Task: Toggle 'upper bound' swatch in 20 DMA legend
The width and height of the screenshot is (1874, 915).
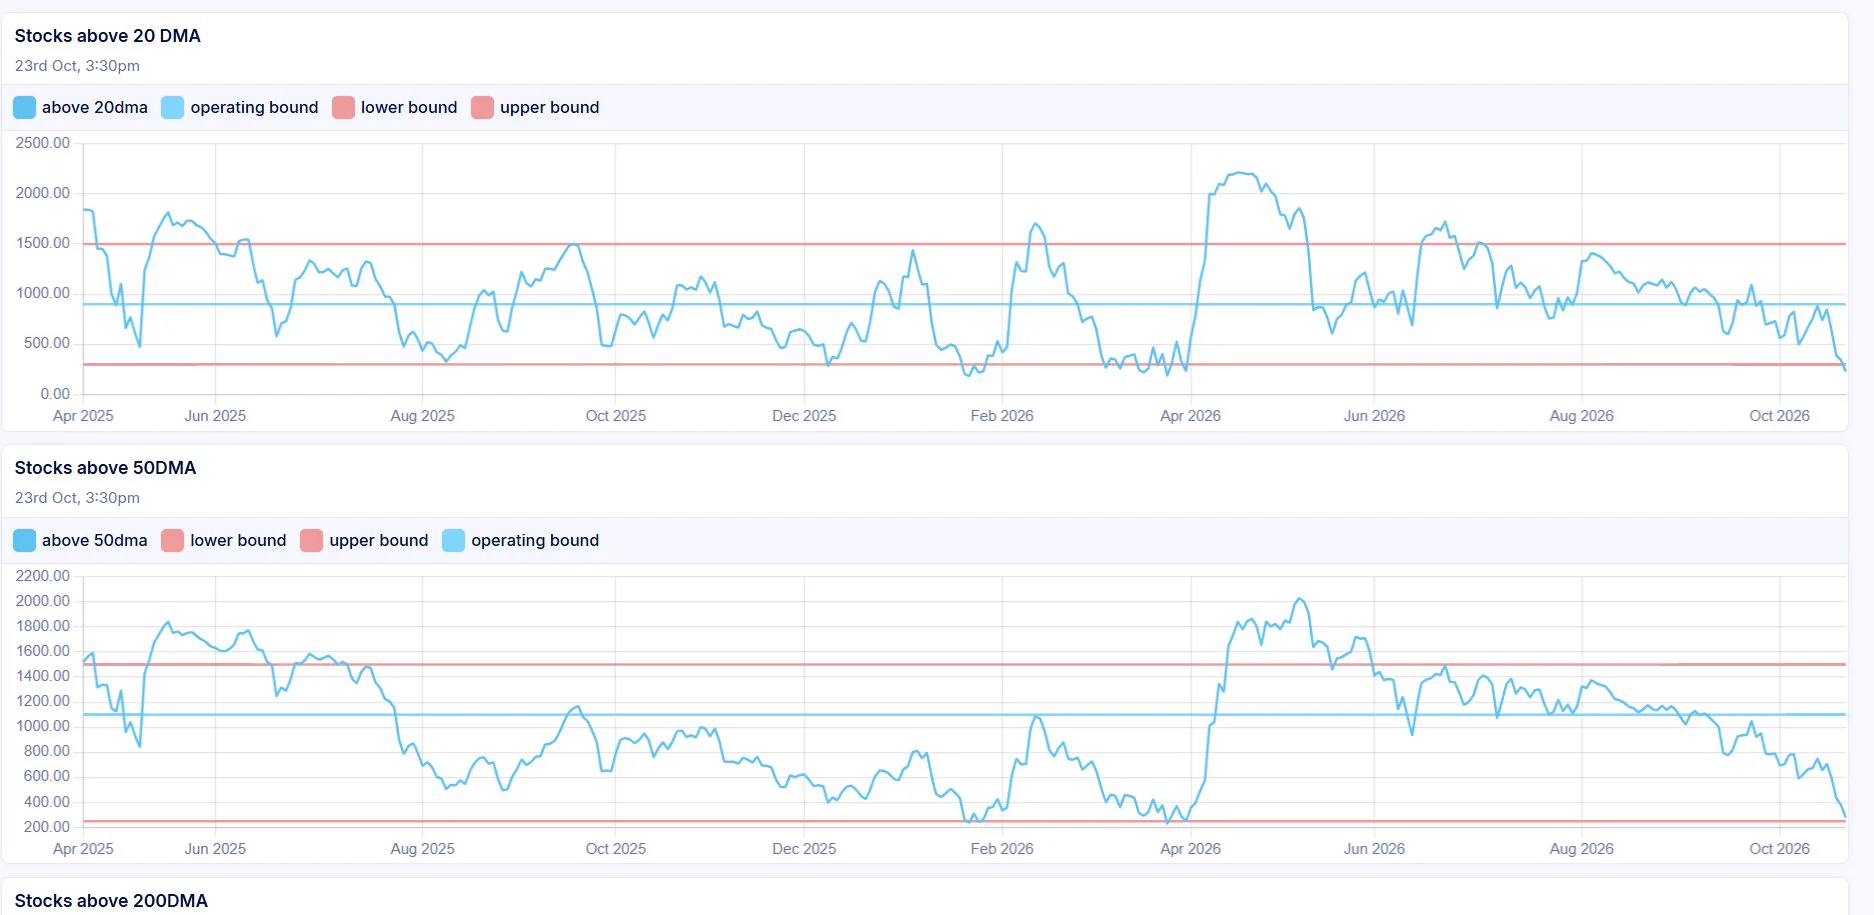Action: point(482,107)
